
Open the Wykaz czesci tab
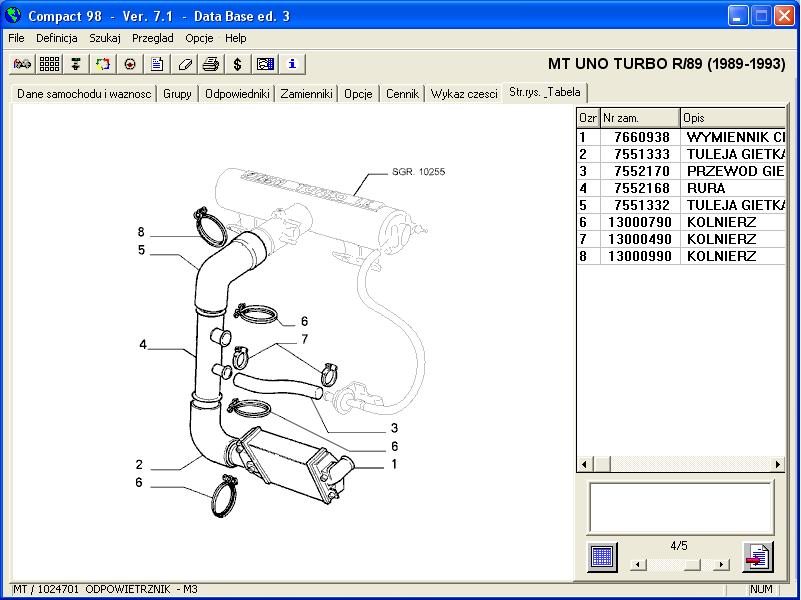[464, 94]
